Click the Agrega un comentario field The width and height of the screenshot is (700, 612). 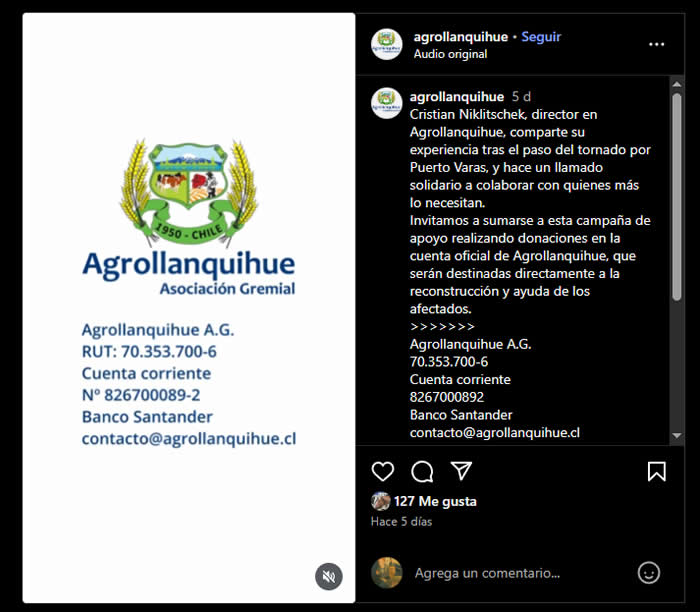pyautogui.click(x=522, y=573)
